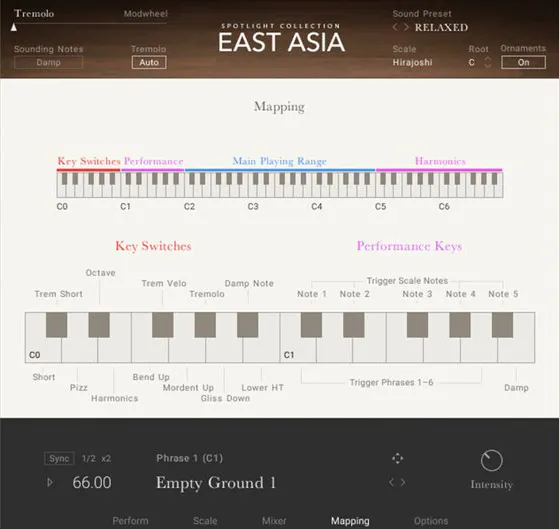Switch to the Mixer tab

[x=274, y=520]
